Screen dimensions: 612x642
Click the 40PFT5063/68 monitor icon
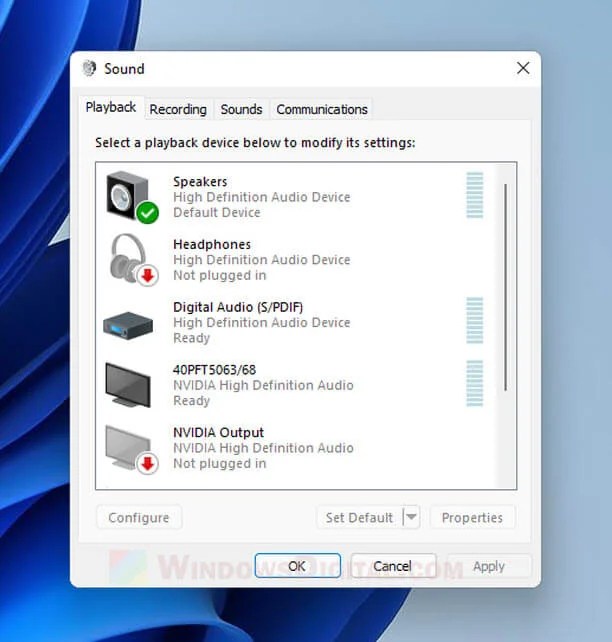tap(128, 385)
